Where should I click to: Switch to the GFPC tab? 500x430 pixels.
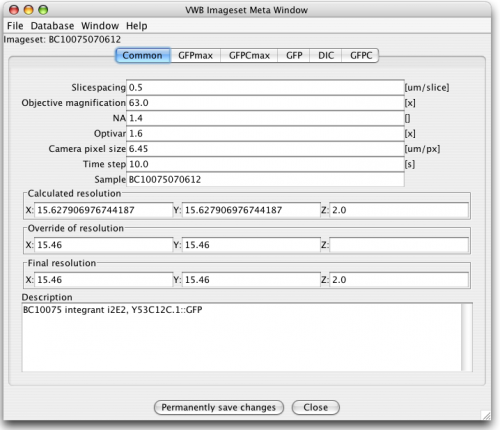point(361,55)
